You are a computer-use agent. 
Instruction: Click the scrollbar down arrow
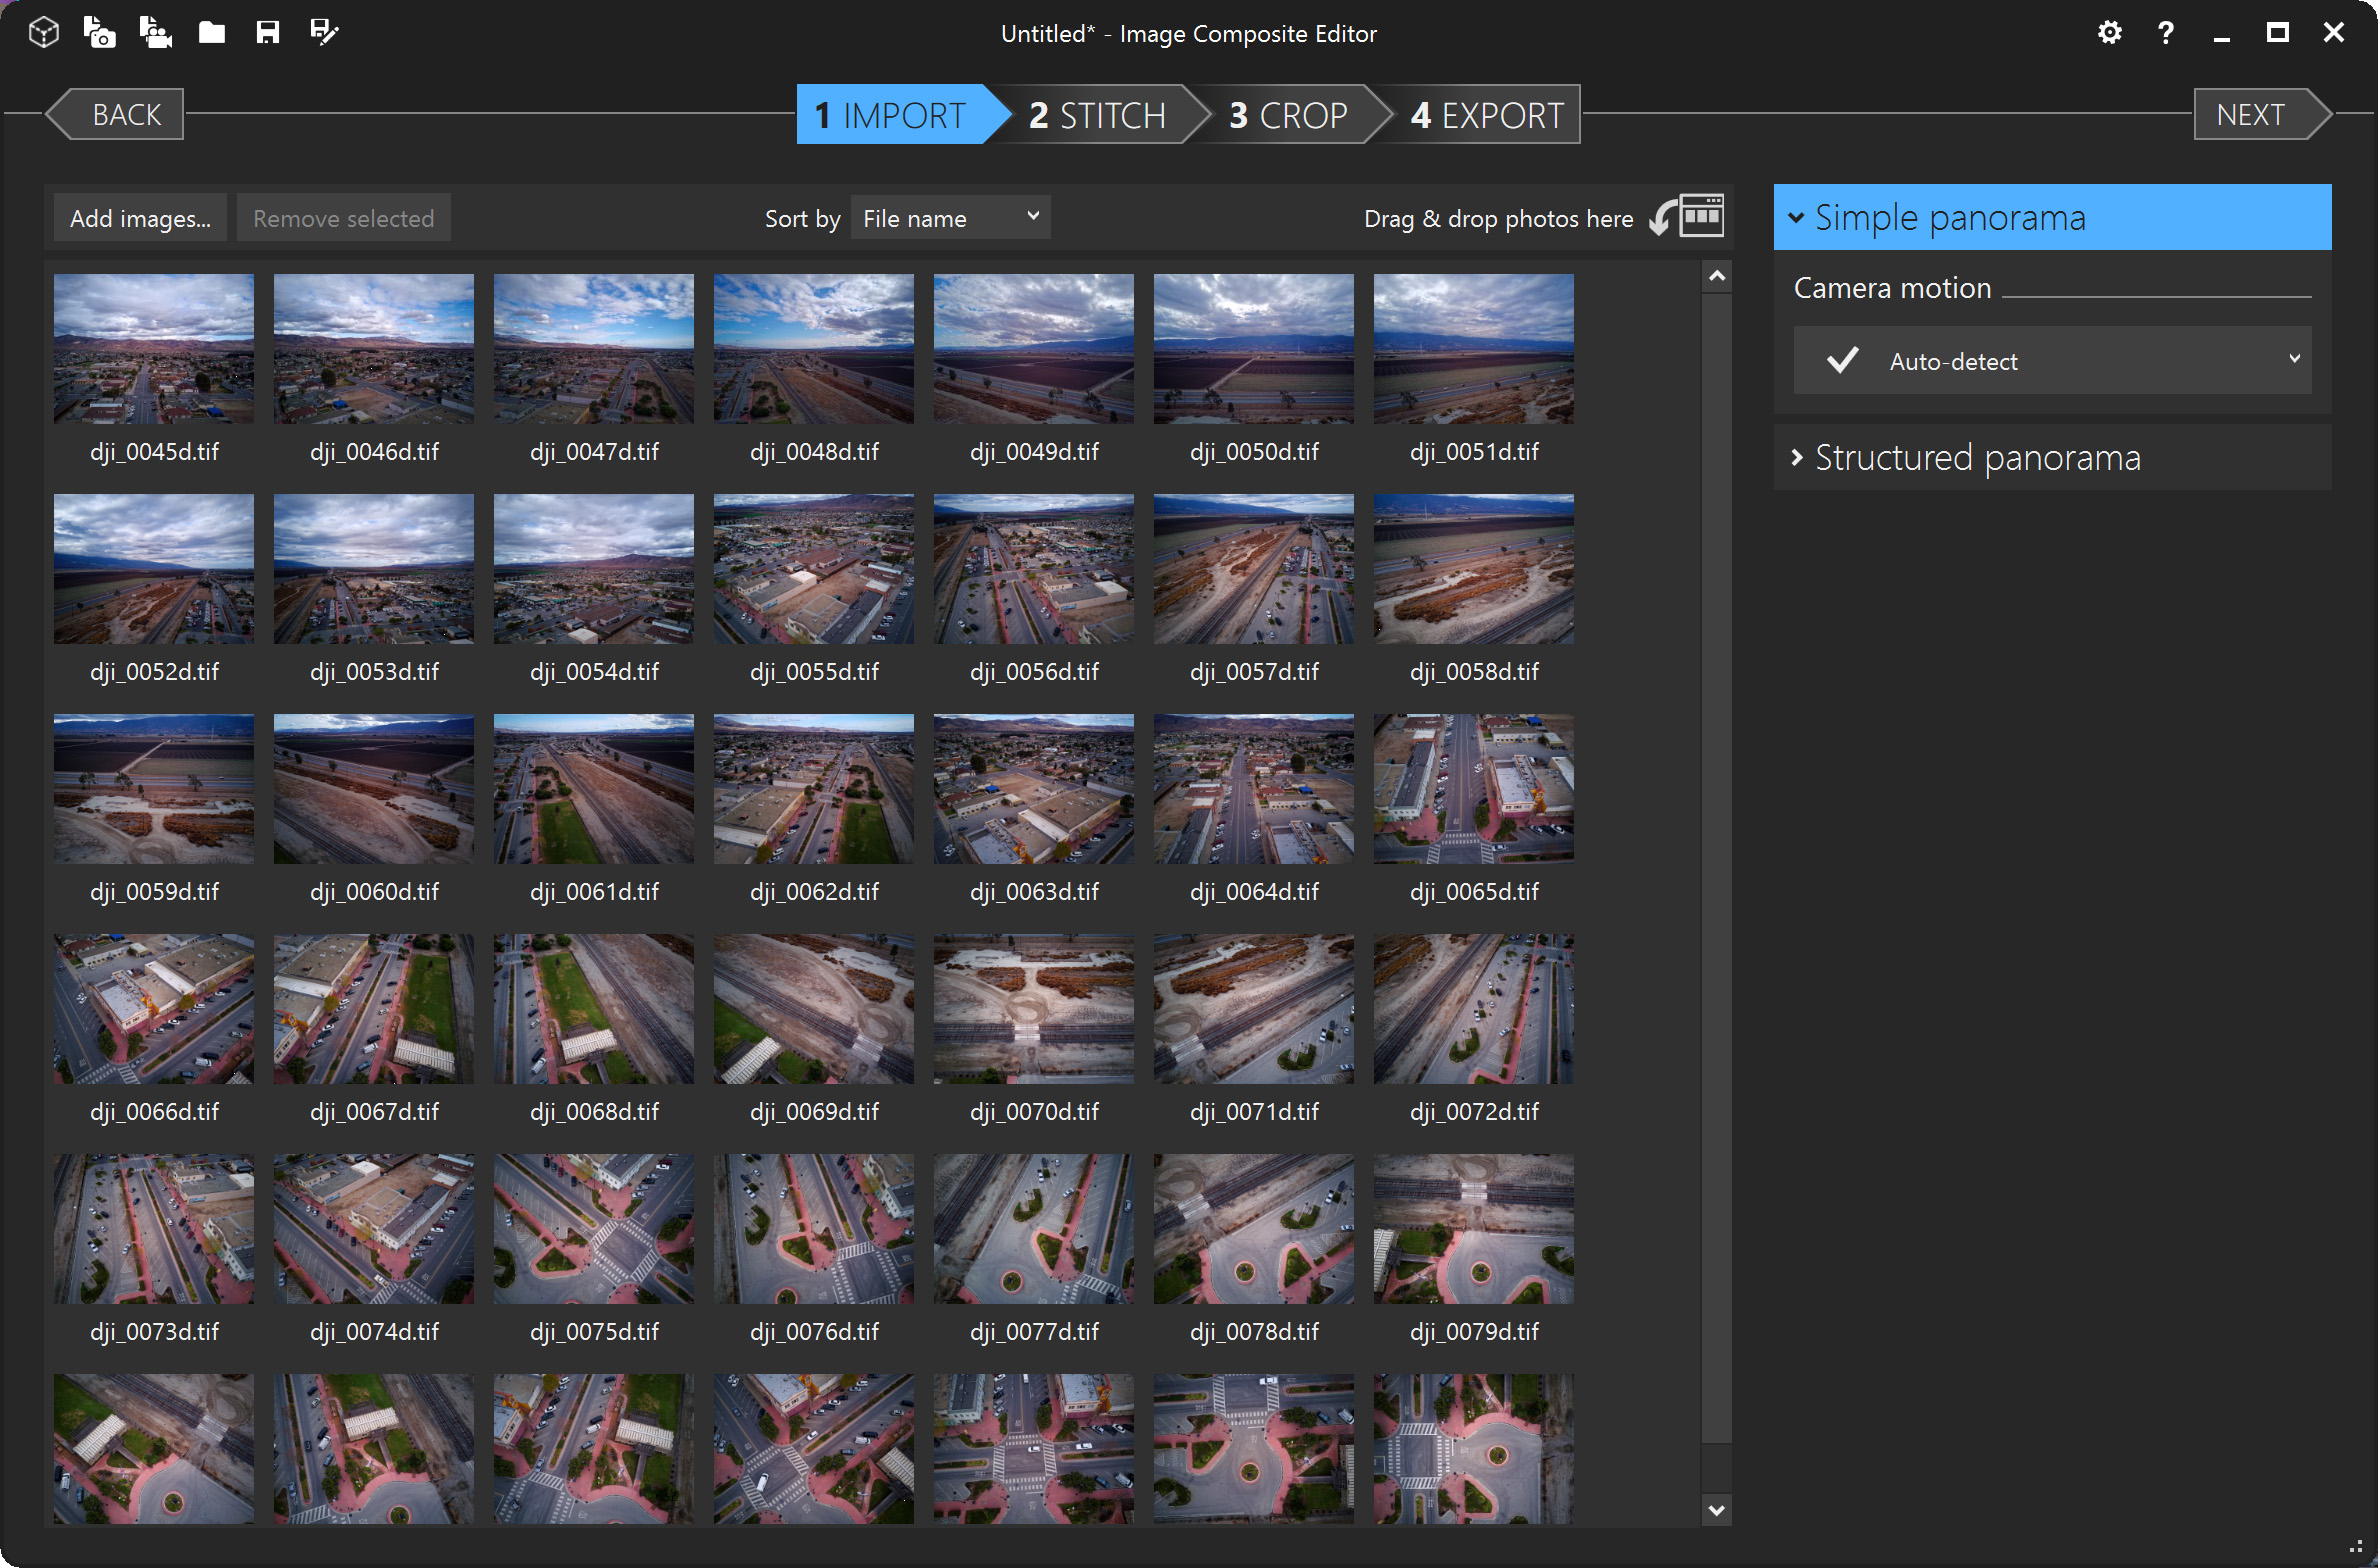click(x=1716, y=1510)
